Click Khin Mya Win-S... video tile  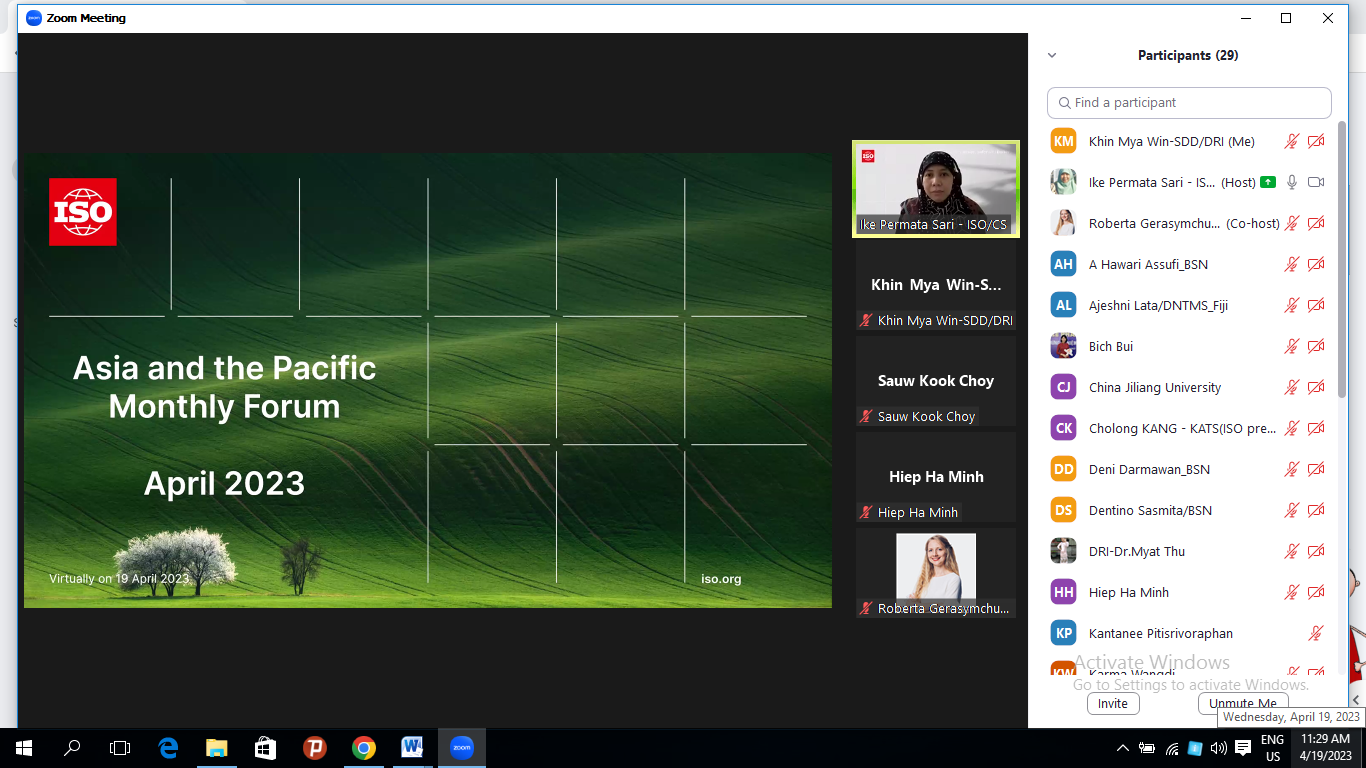tap(936, 285)
